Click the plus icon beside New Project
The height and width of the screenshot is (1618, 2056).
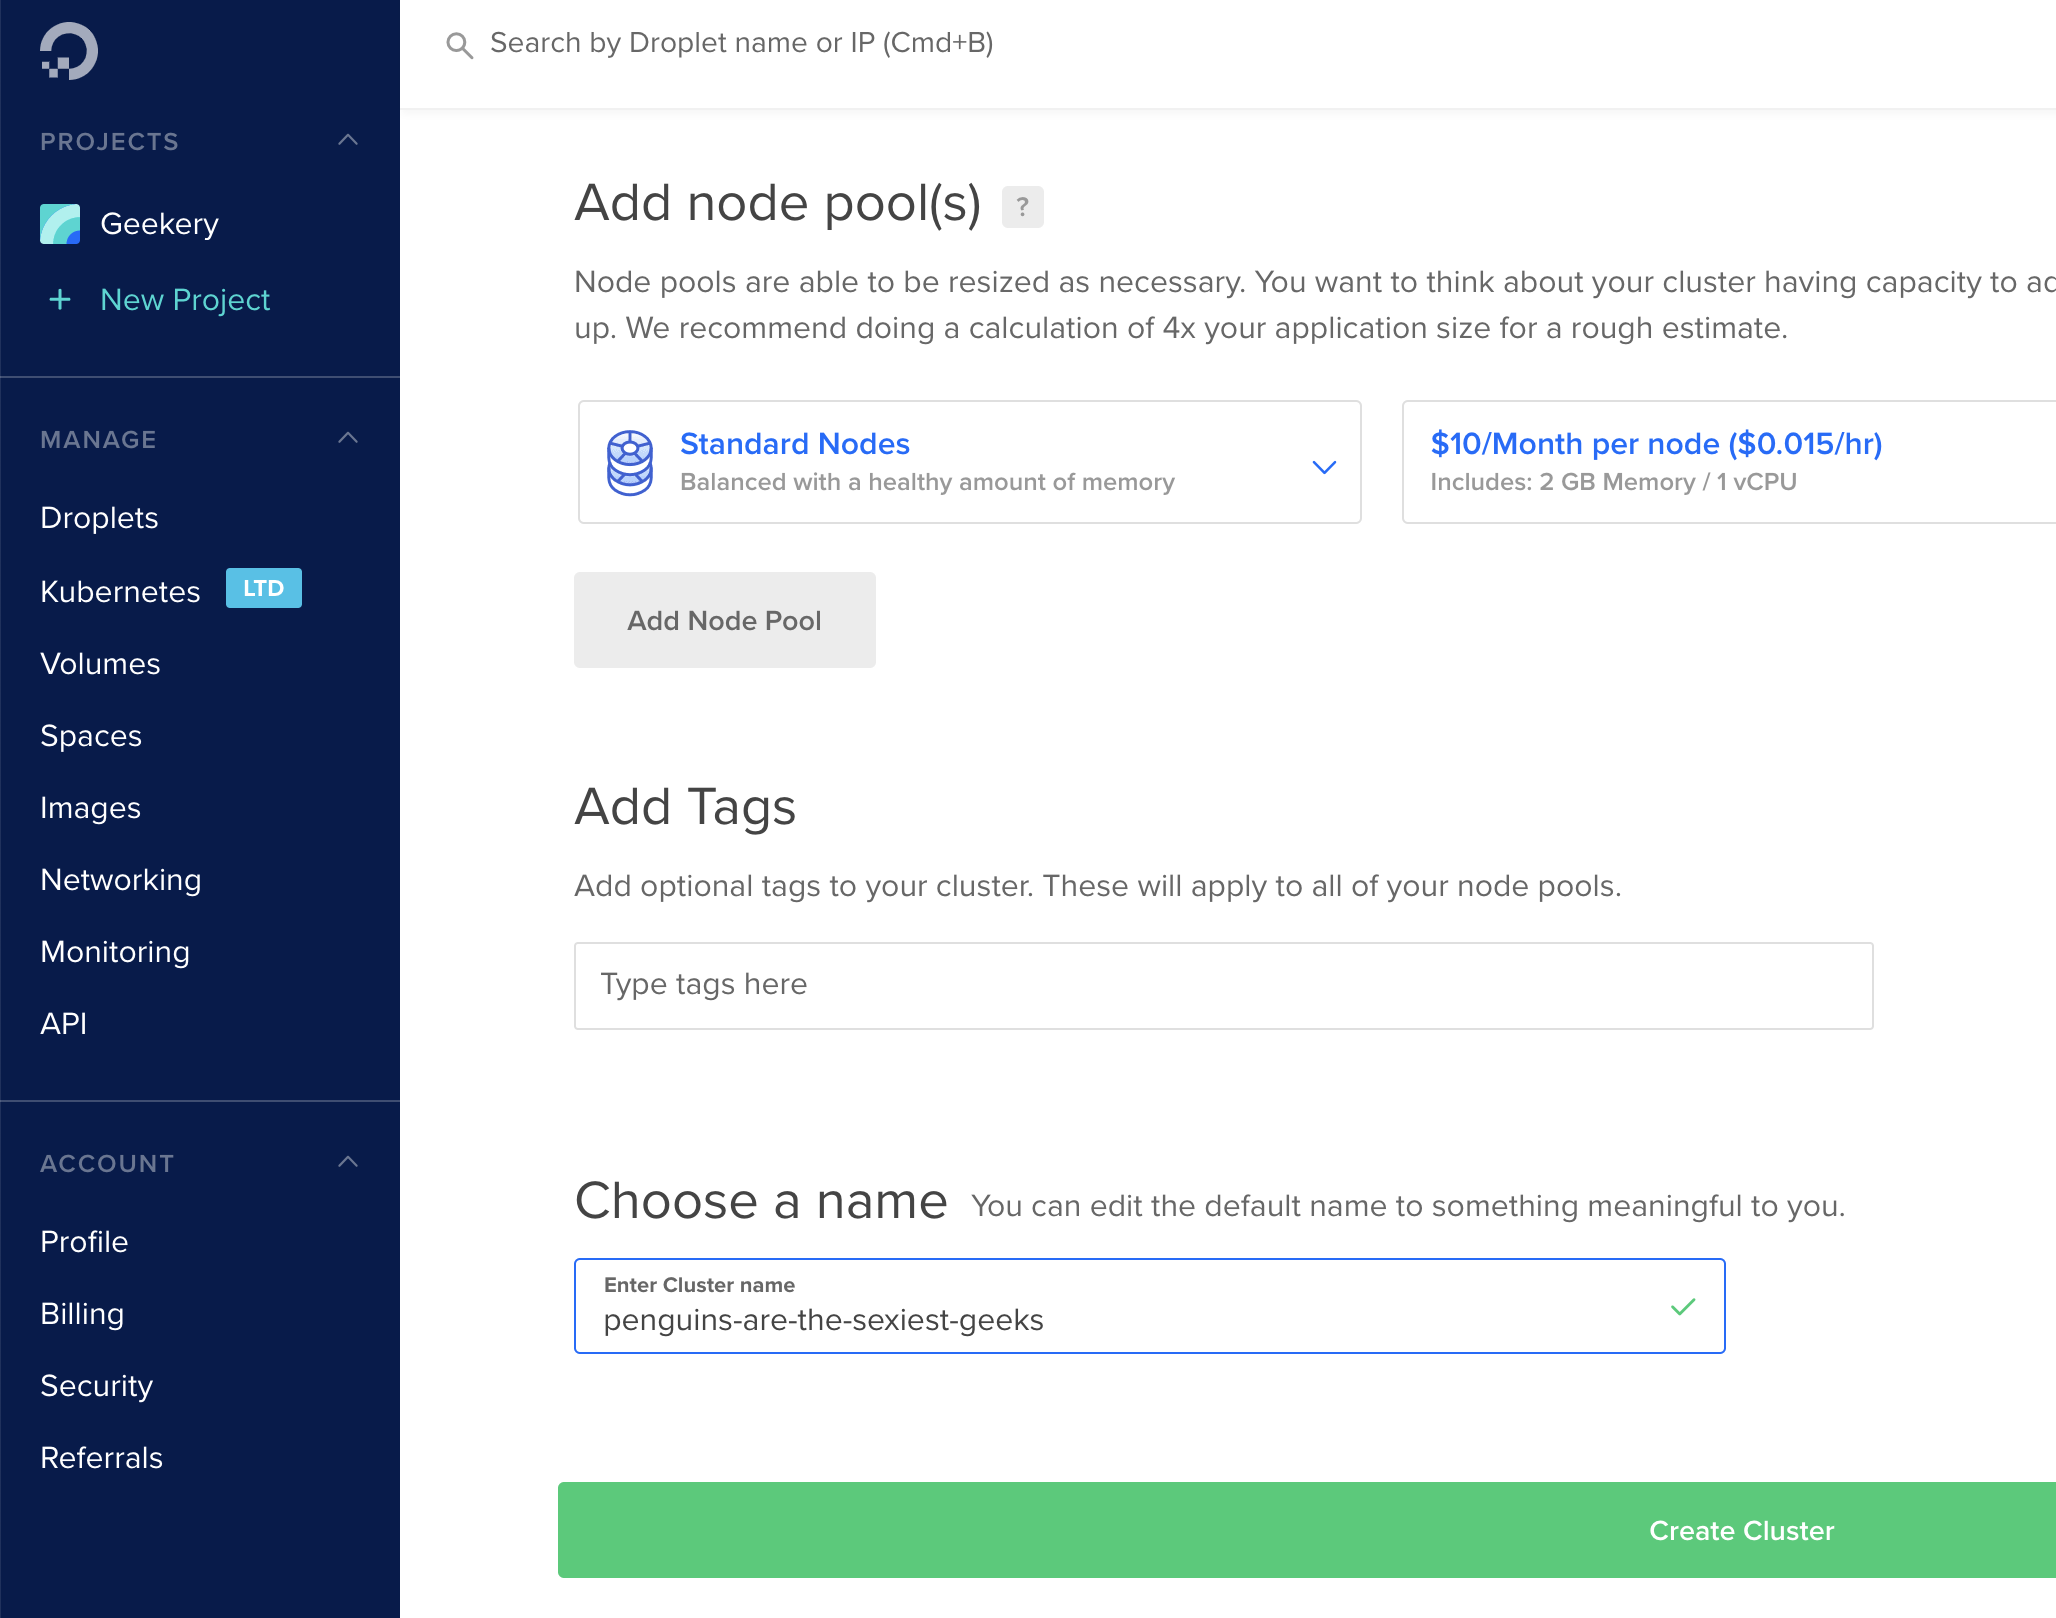point(60,300)
